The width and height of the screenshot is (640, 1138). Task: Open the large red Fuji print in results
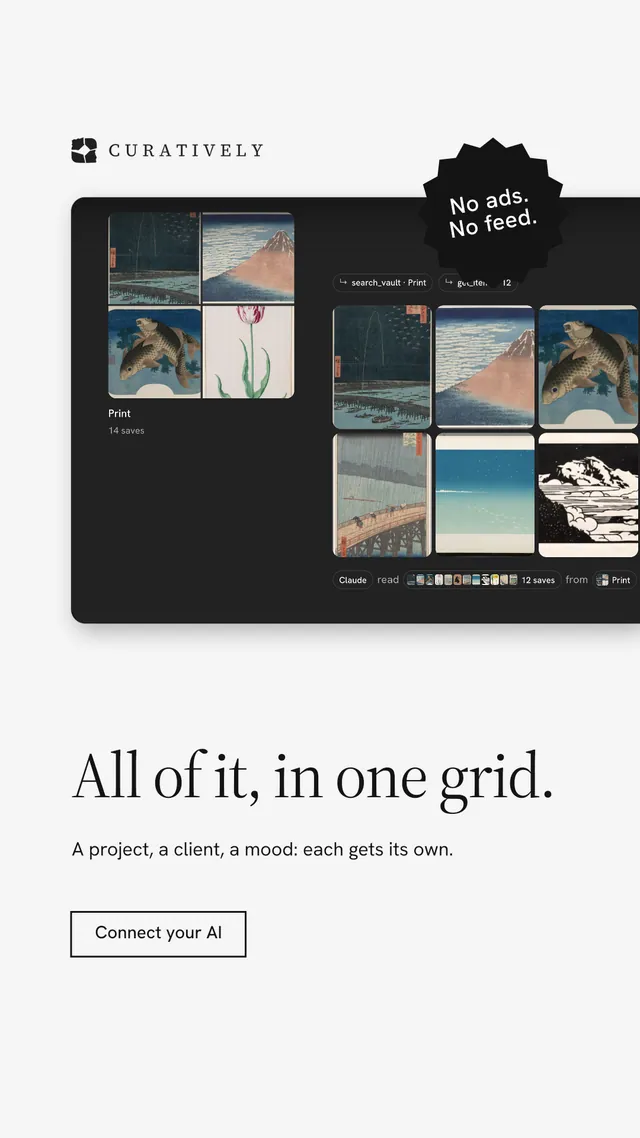tap(485, 367)
